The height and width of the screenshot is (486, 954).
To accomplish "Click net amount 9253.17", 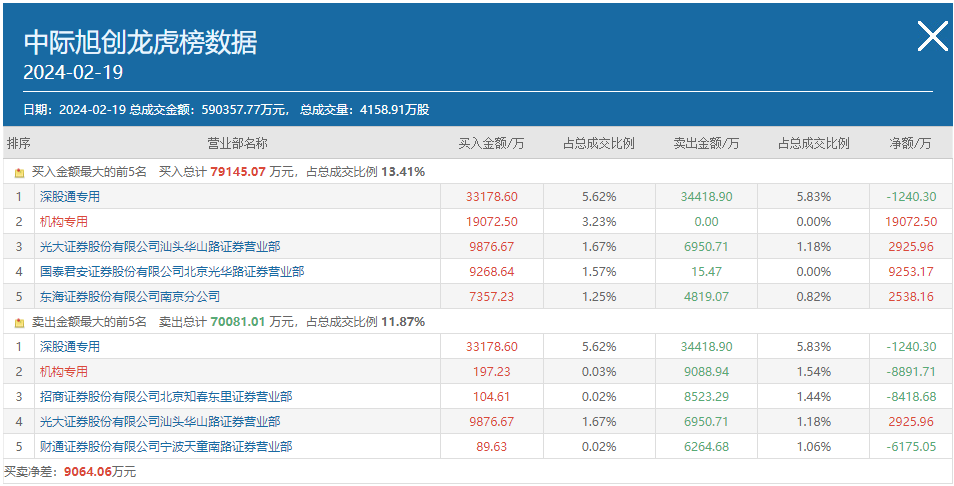I will click(911, 271).
